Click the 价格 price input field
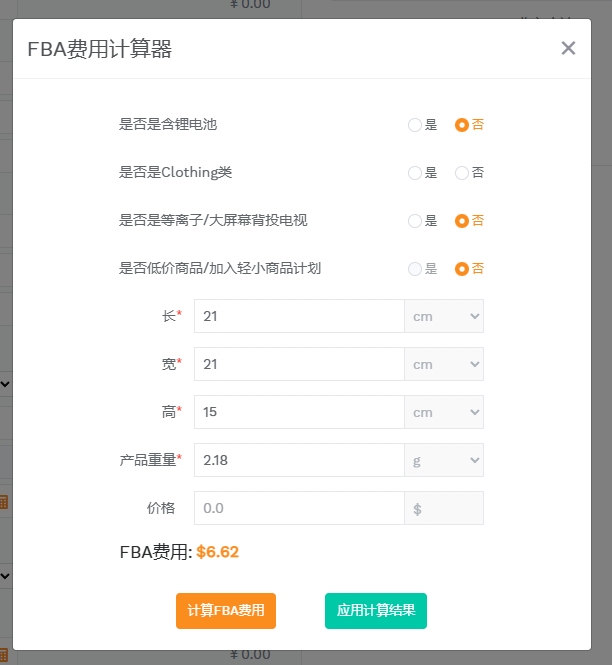The height and width of the screenshot is (665, 612). point(299,508)
